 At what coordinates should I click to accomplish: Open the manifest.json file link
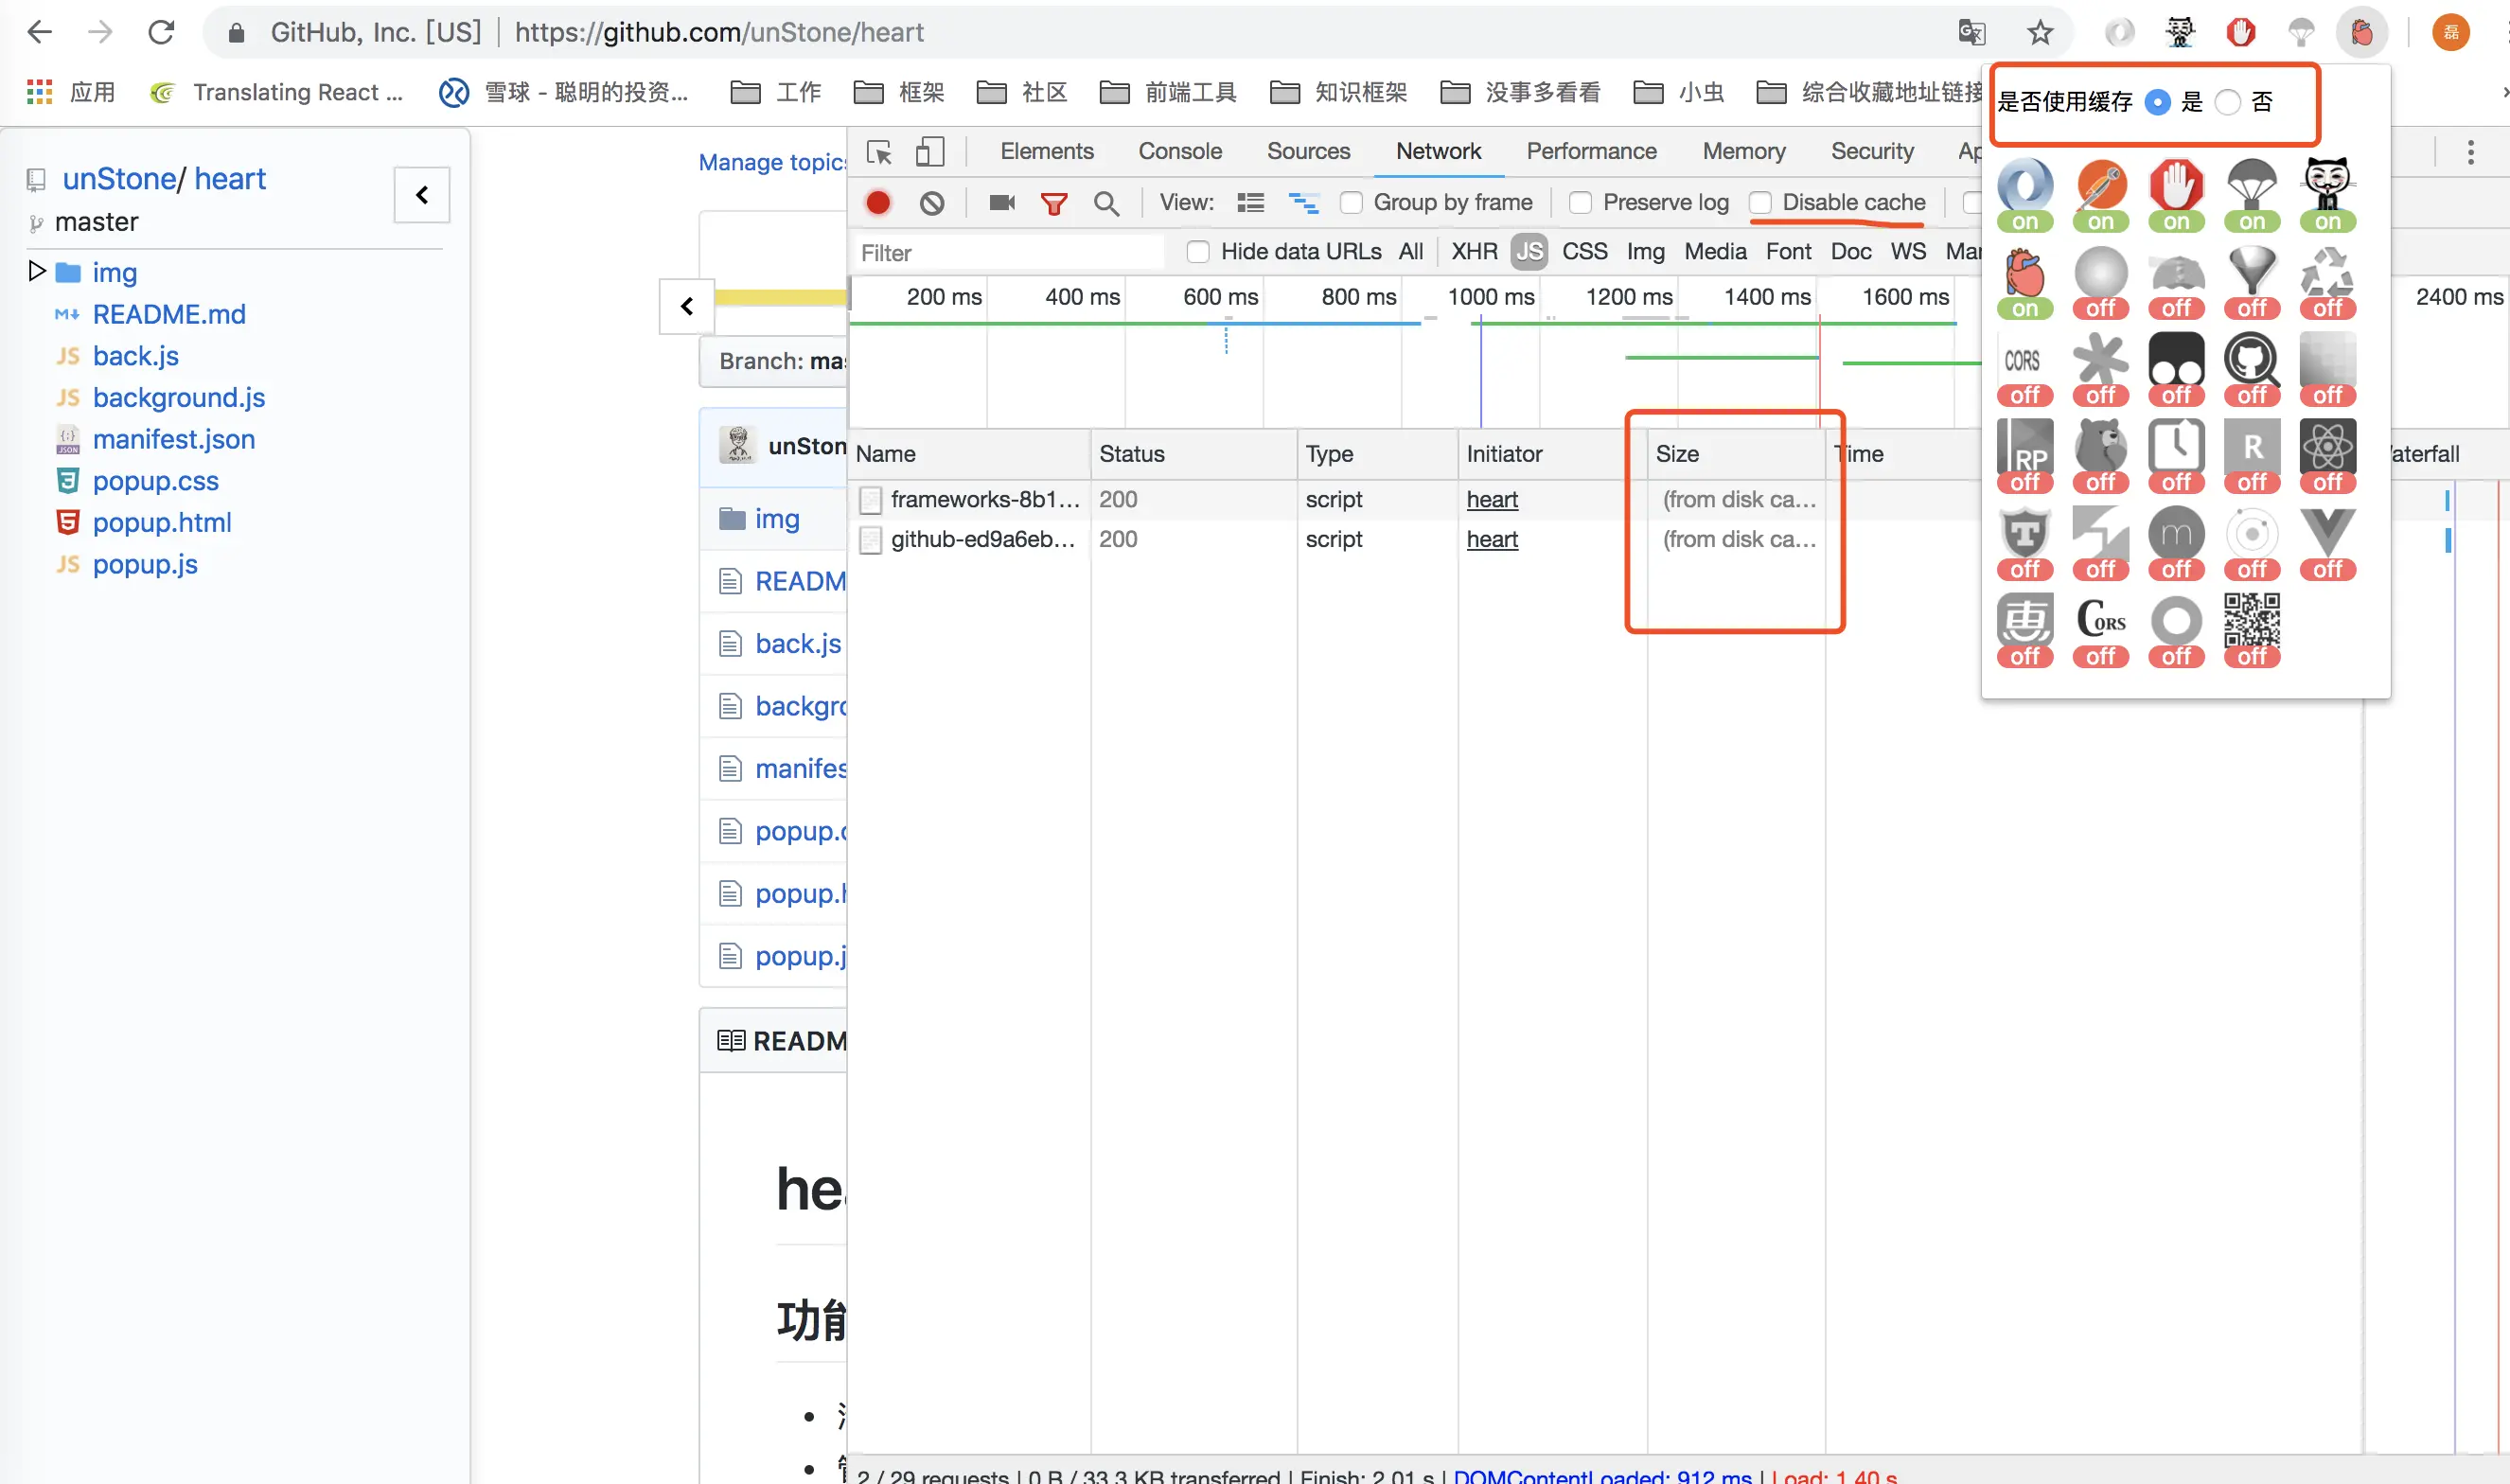click(174, 439)
